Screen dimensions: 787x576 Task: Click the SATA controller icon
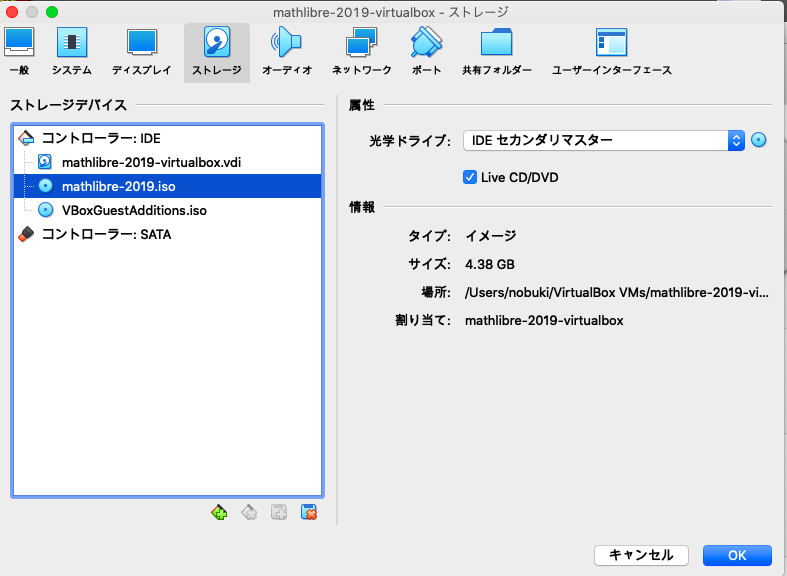26,234
